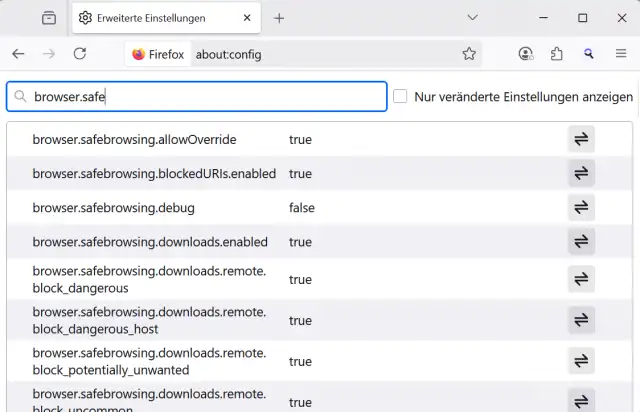Toggle browser.safebrowsing.downloads.enabled setting

(x=581, y=242)
